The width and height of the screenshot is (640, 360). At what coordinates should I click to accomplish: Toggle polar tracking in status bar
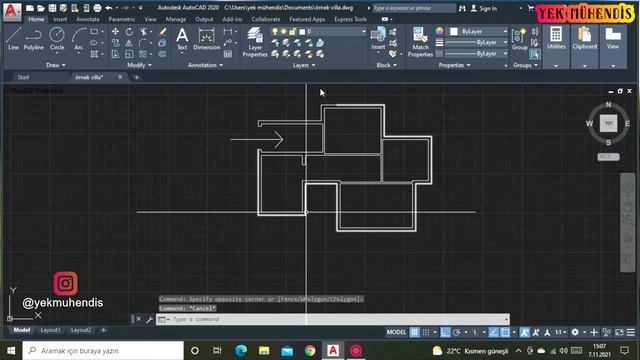coord(457,332)
